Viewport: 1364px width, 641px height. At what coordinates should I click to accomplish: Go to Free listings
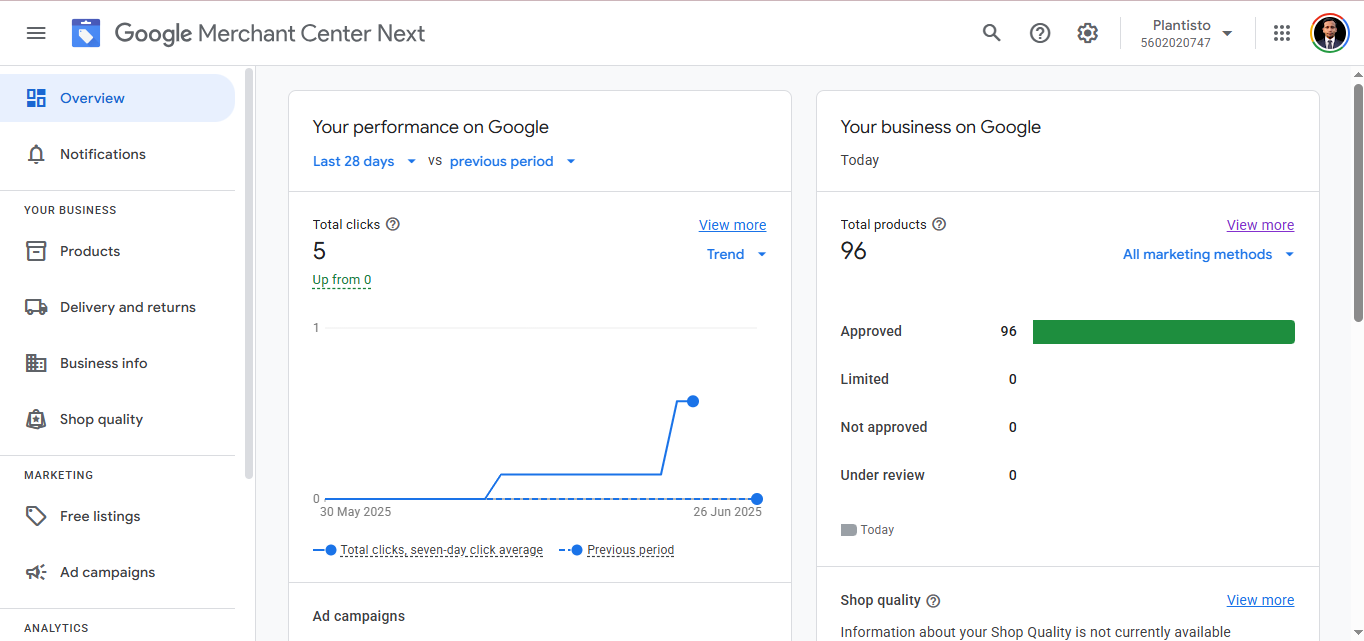117,516
